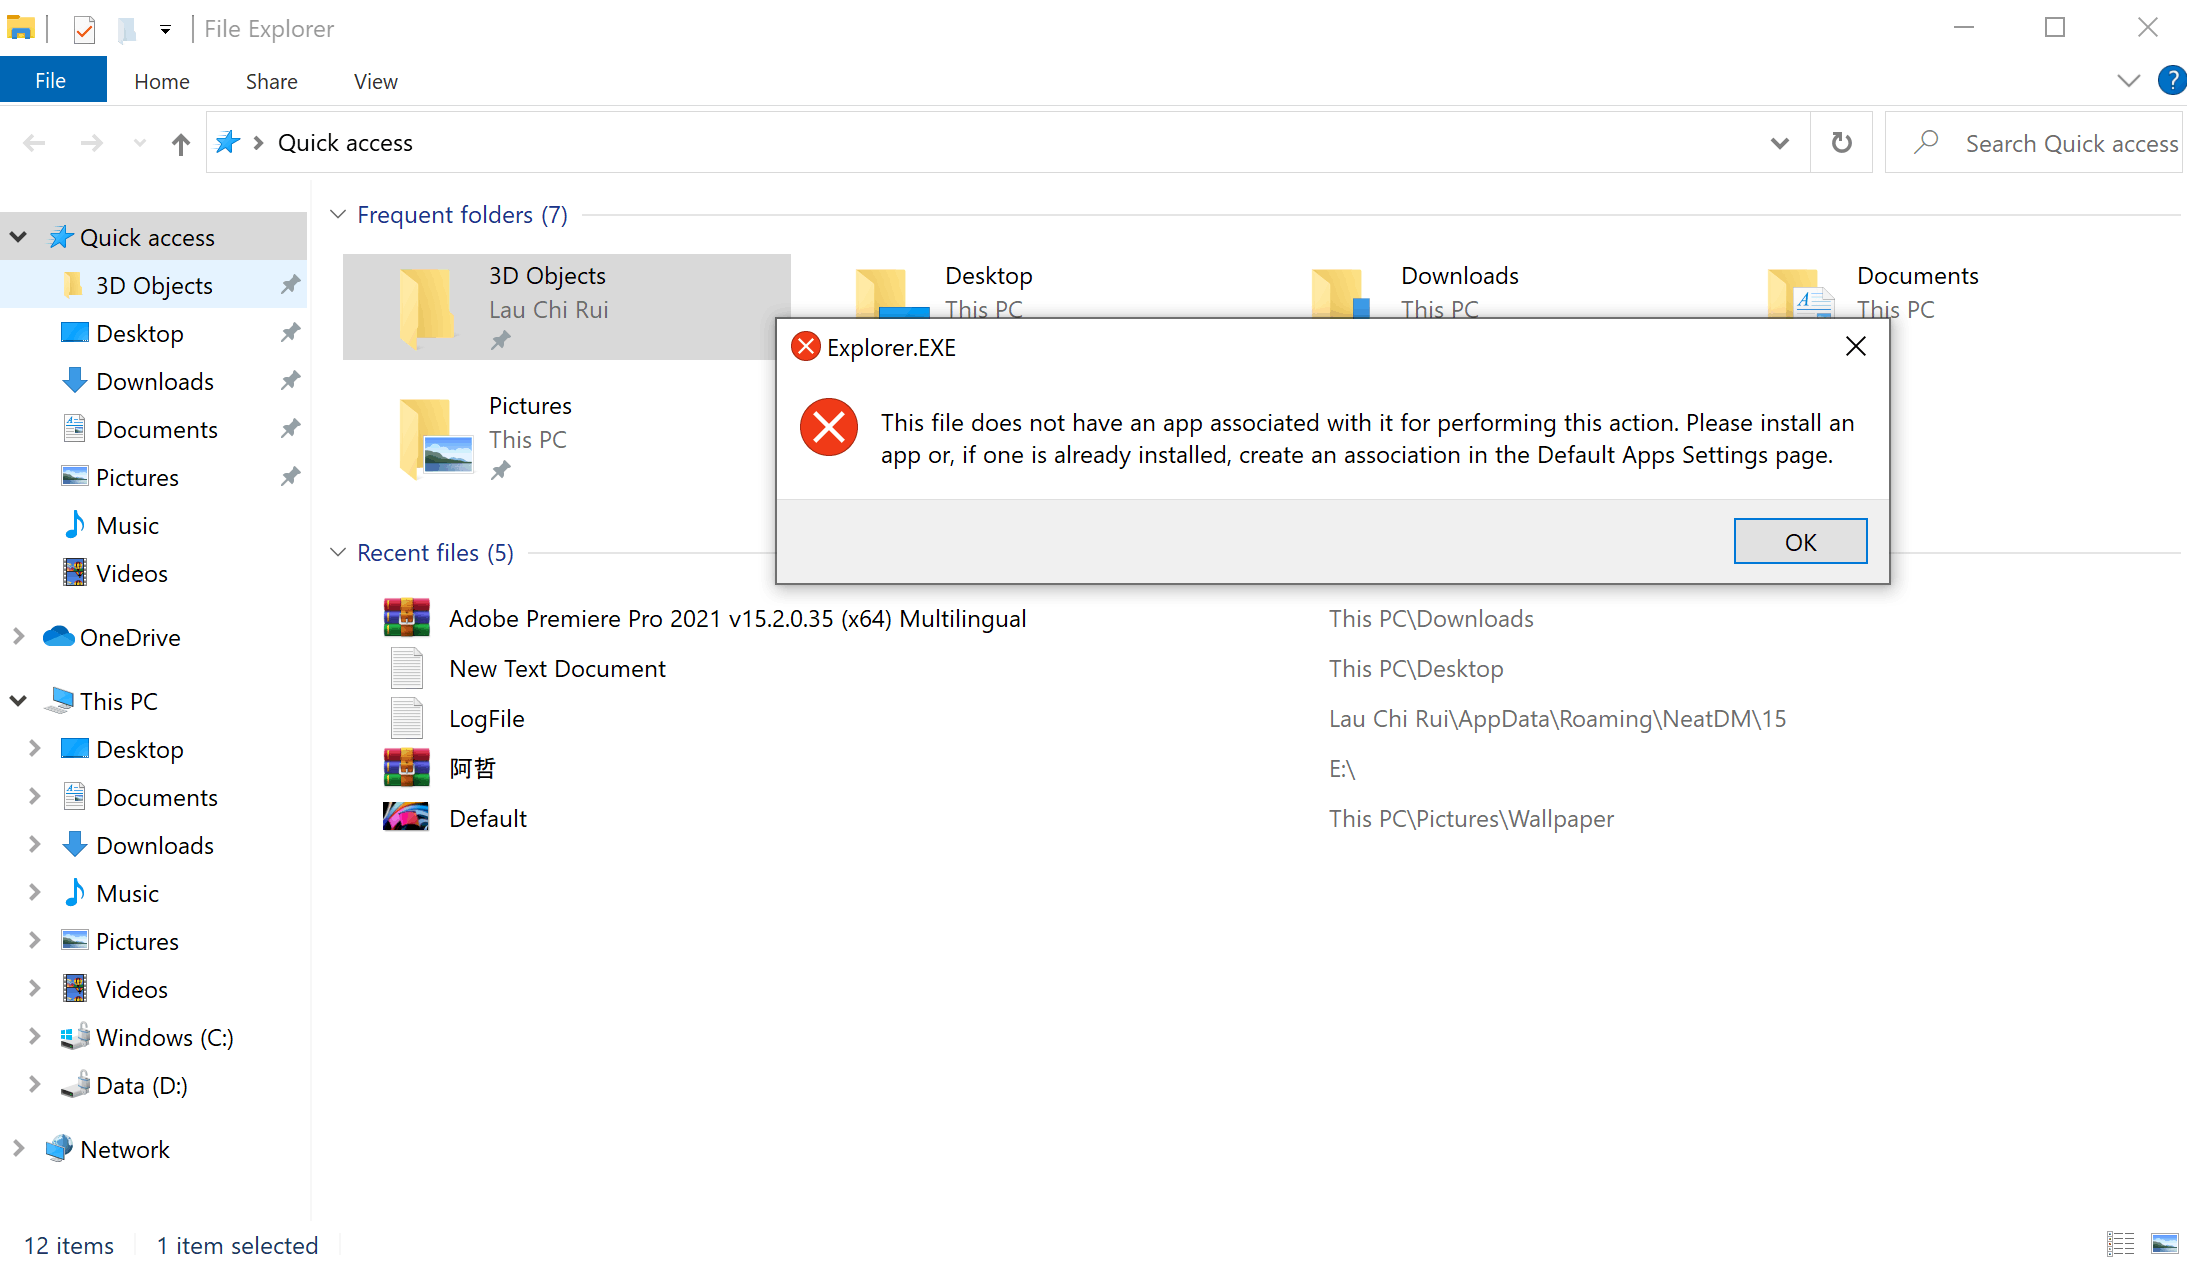Switch to Large icons view icon
This screenshot has width=2187, height=1267.
2164,1243
